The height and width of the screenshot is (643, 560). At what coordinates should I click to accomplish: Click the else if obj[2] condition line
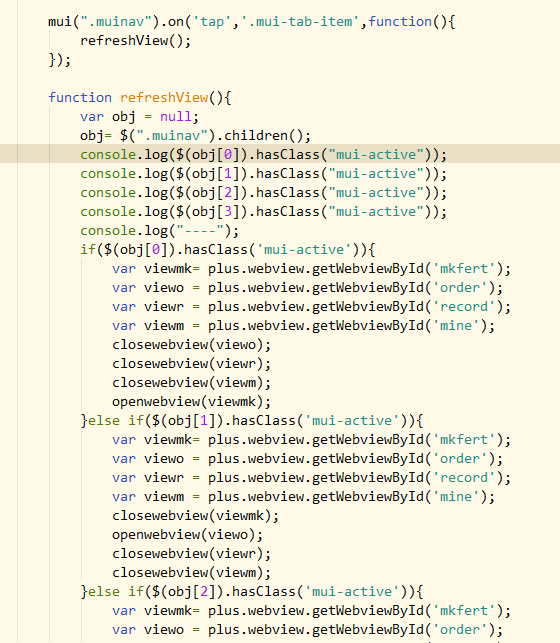[x=252, y=592]
